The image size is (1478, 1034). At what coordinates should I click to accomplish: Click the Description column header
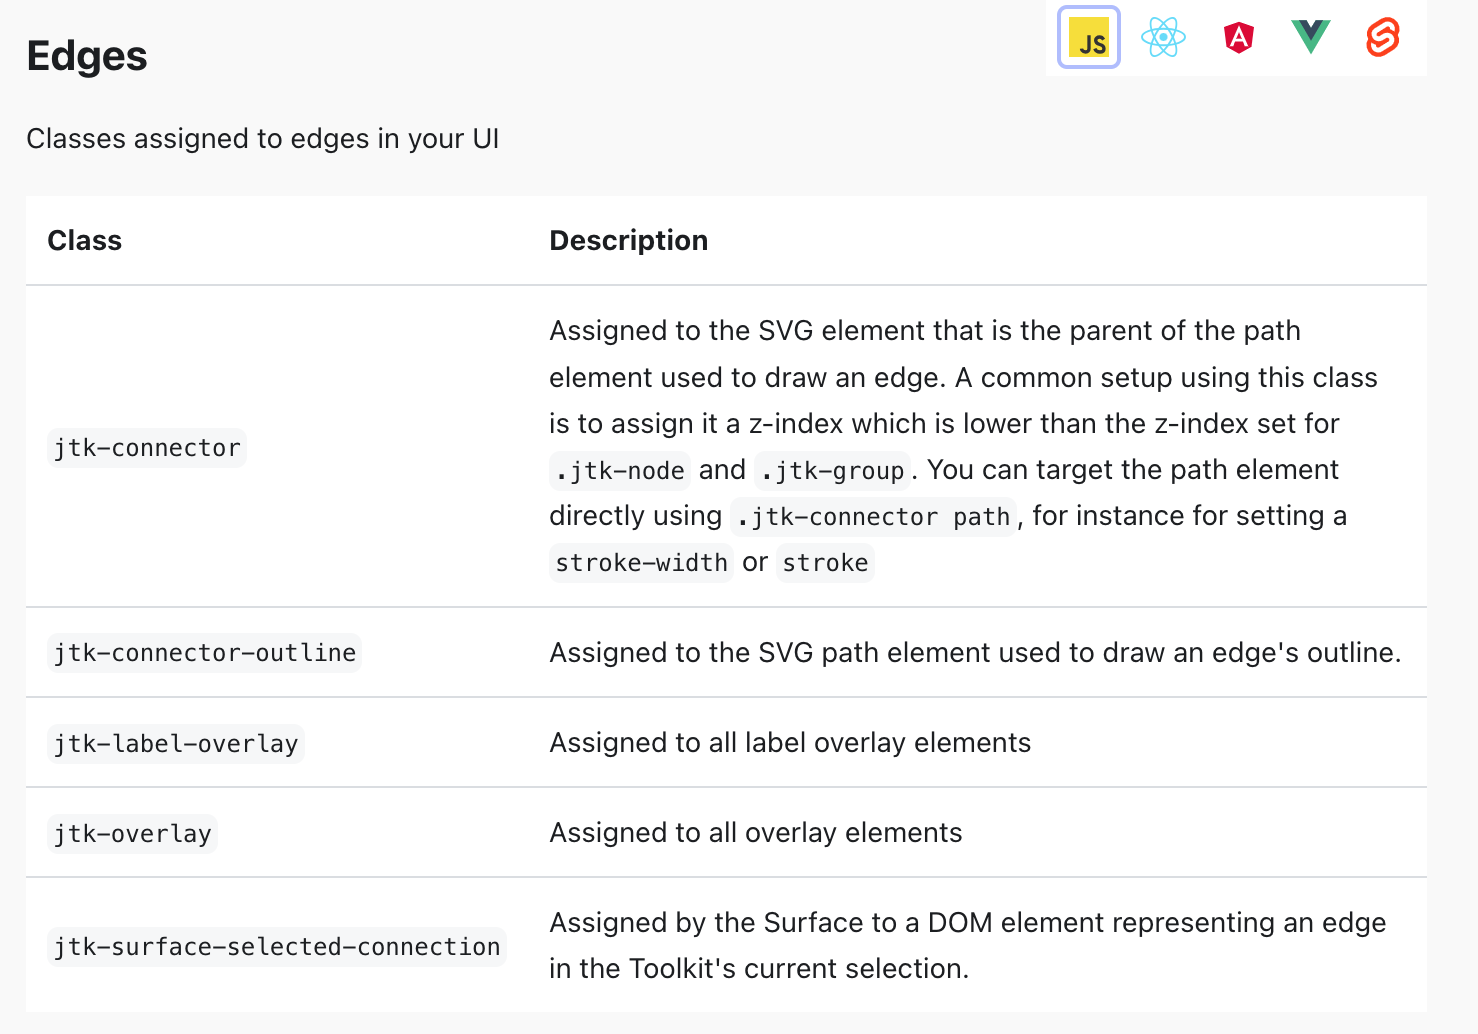click(x=628, y=240)
